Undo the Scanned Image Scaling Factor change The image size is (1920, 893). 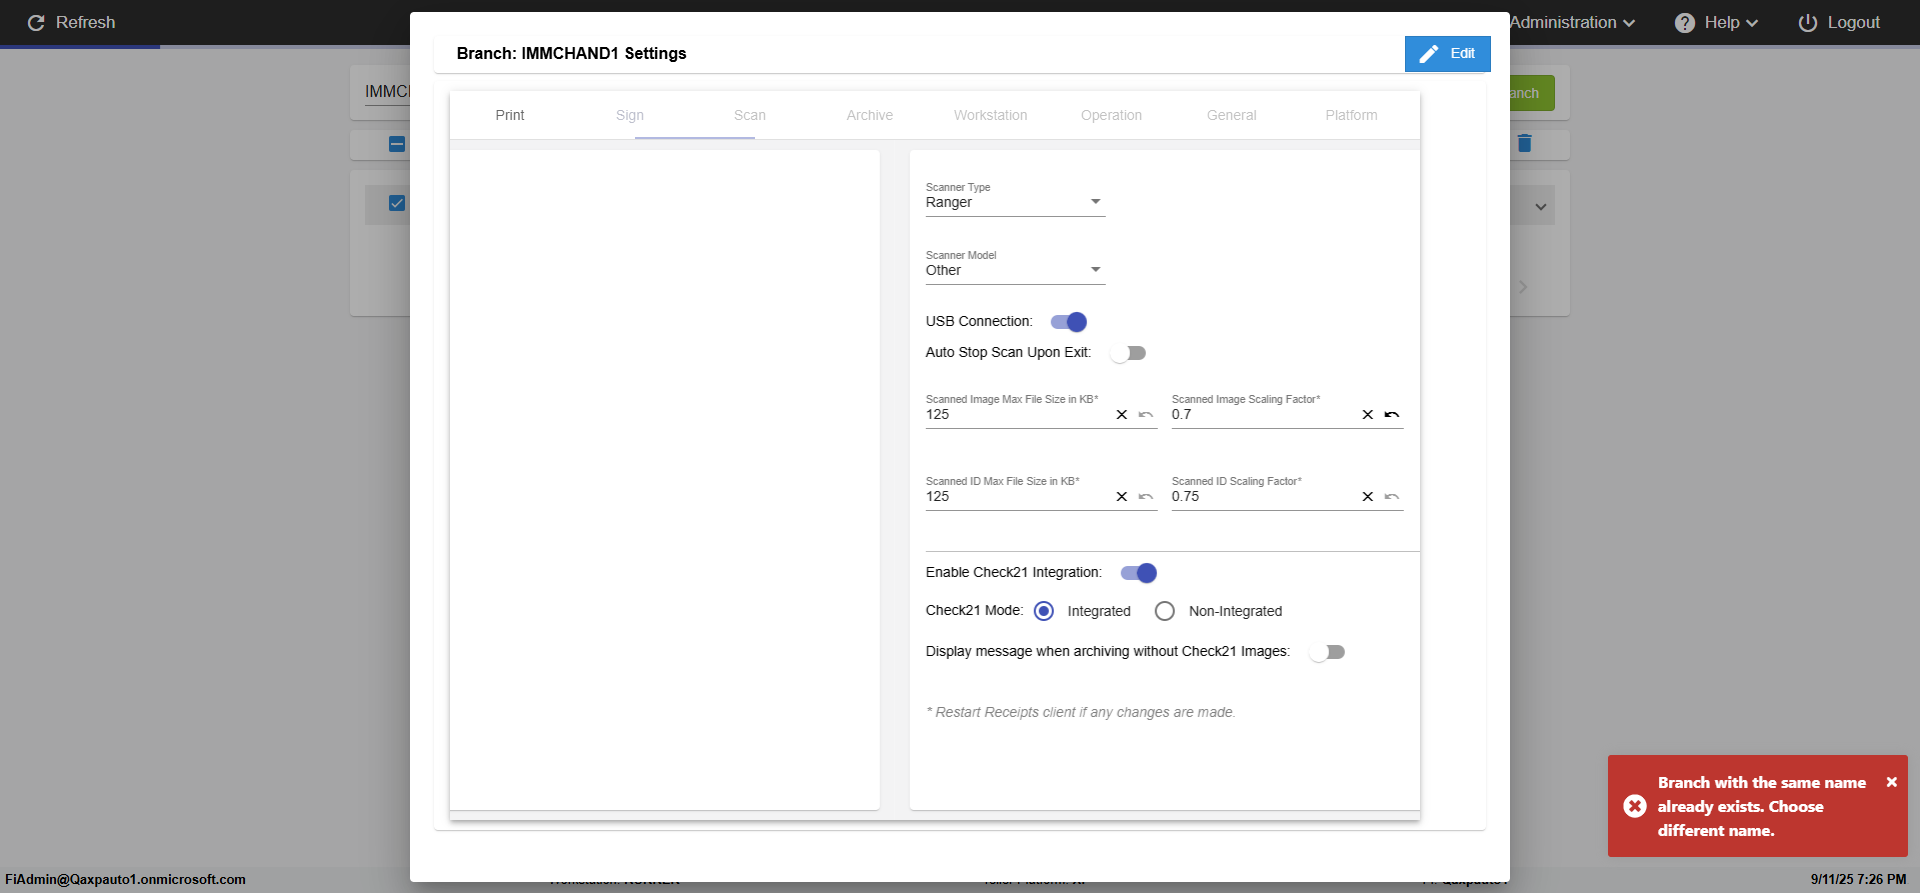tap(1391, 415)
